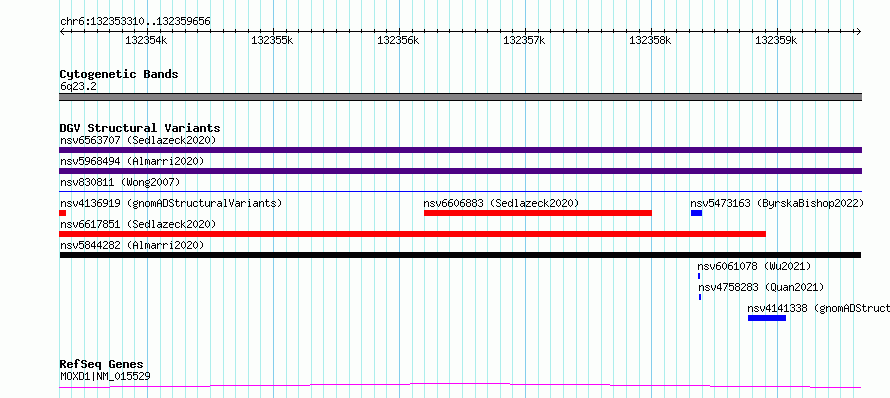Click the nsv6617851 (Sedlazeck2020) label

tap(138, 224)
